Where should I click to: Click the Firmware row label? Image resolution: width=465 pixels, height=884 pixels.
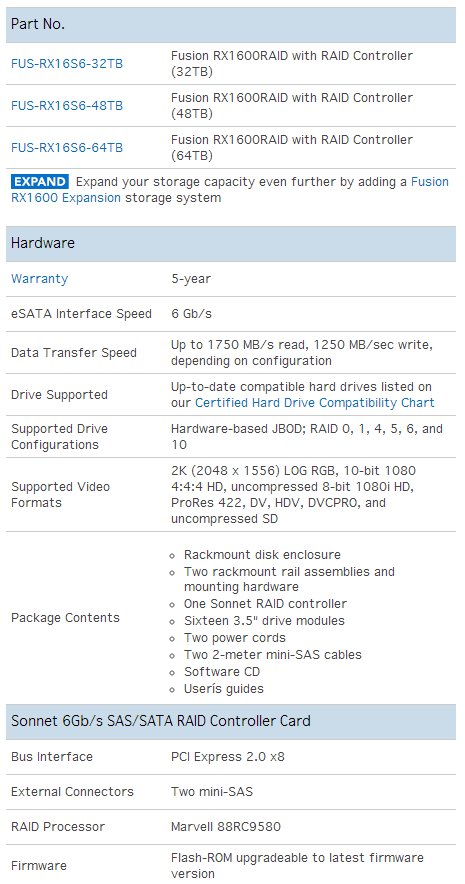(39, 865)
